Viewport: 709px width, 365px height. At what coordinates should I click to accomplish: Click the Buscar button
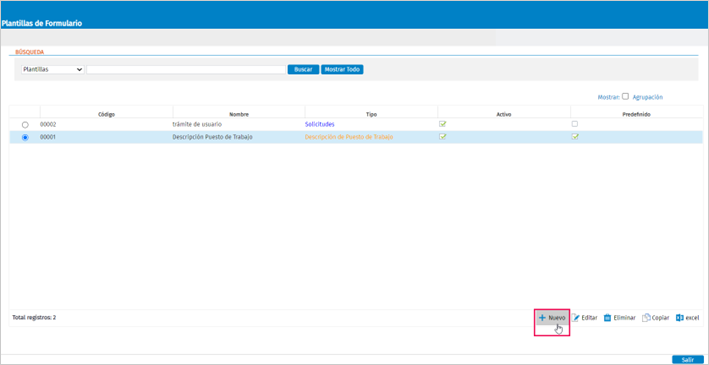click(303, 70)
